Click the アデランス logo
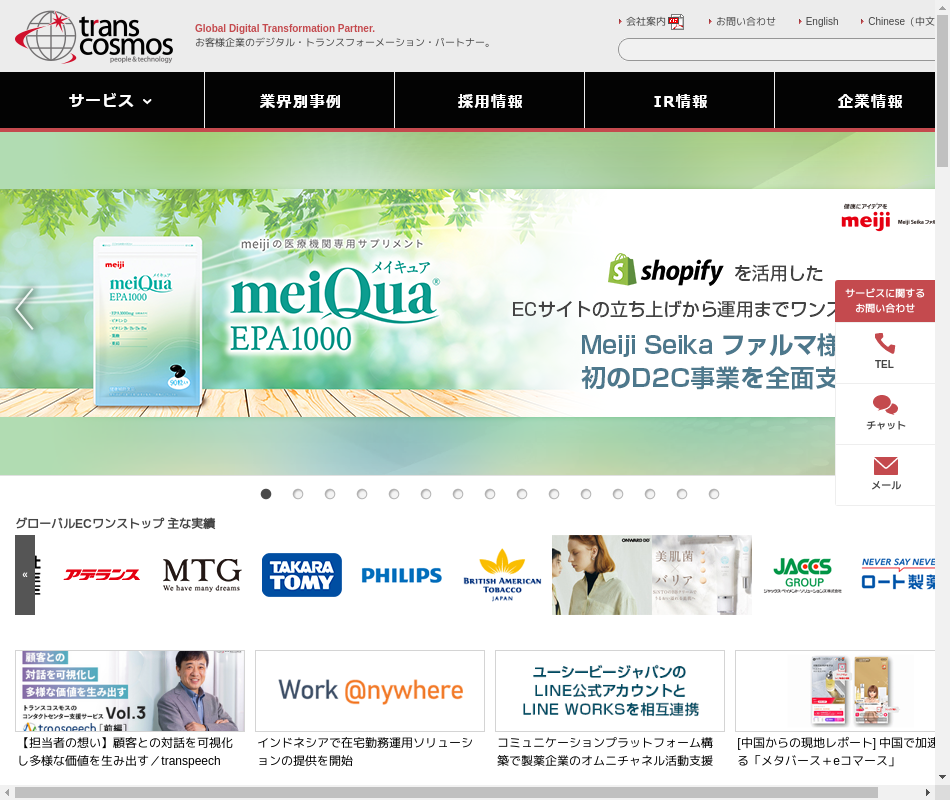 tap(102, 575)
